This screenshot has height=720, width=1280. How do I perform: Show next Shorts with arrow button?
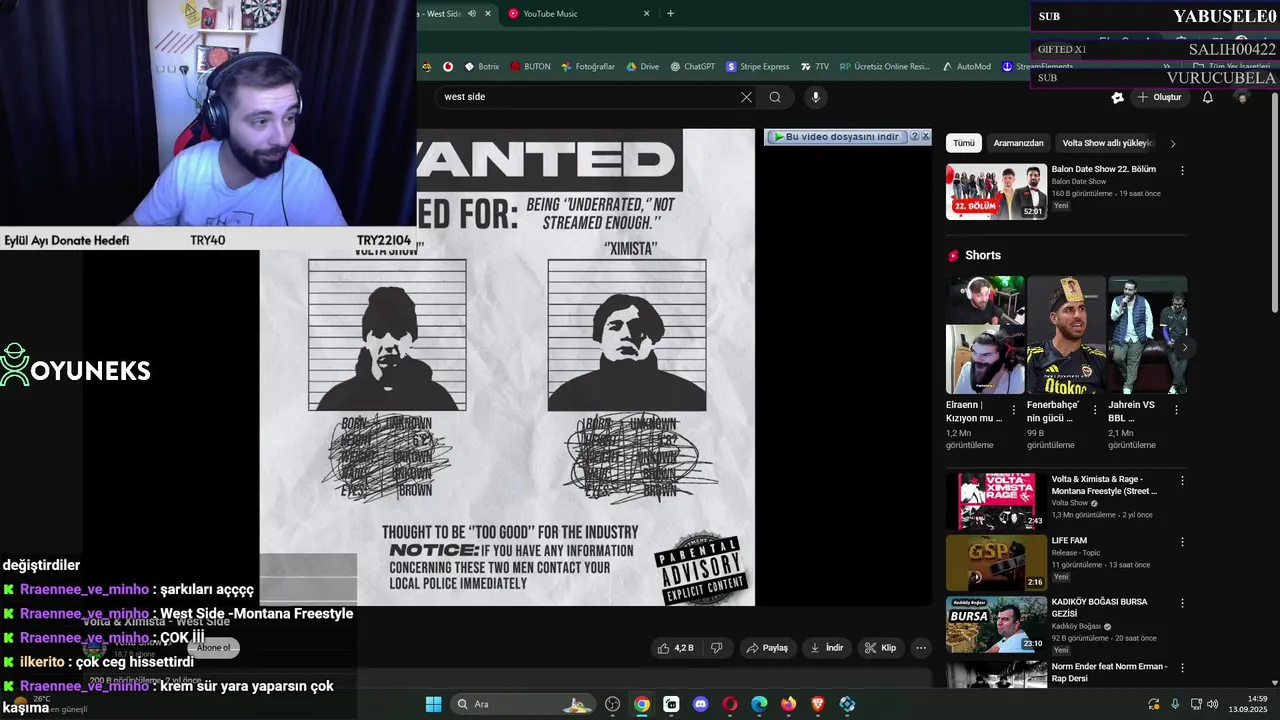coord(1184,347)
